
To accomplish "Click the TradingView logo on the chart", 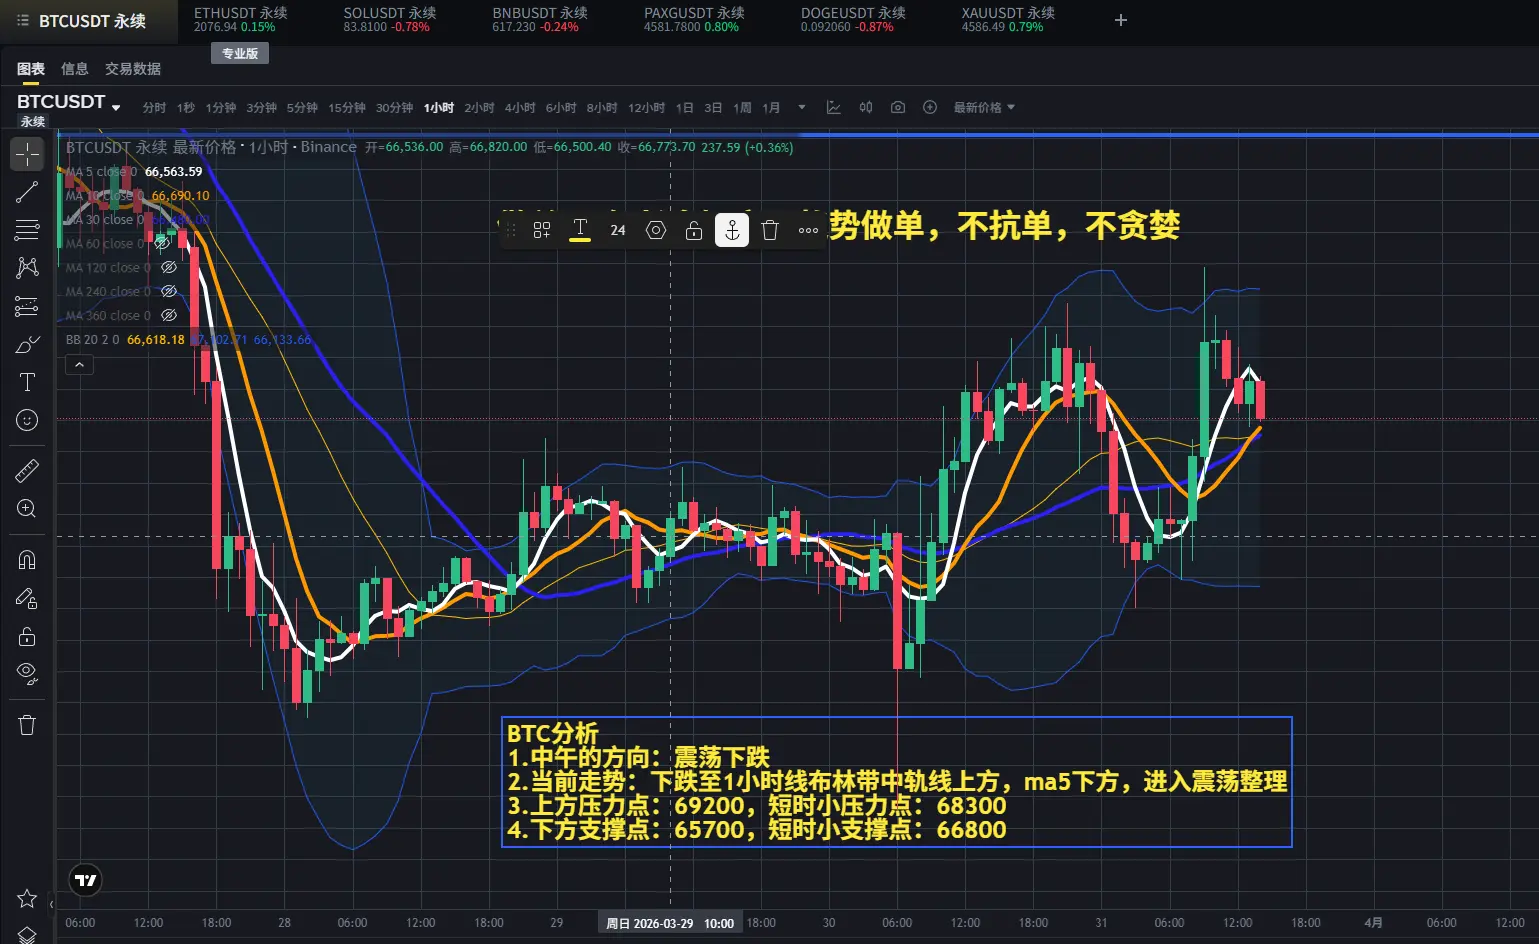I will click(x=86, y=880).
